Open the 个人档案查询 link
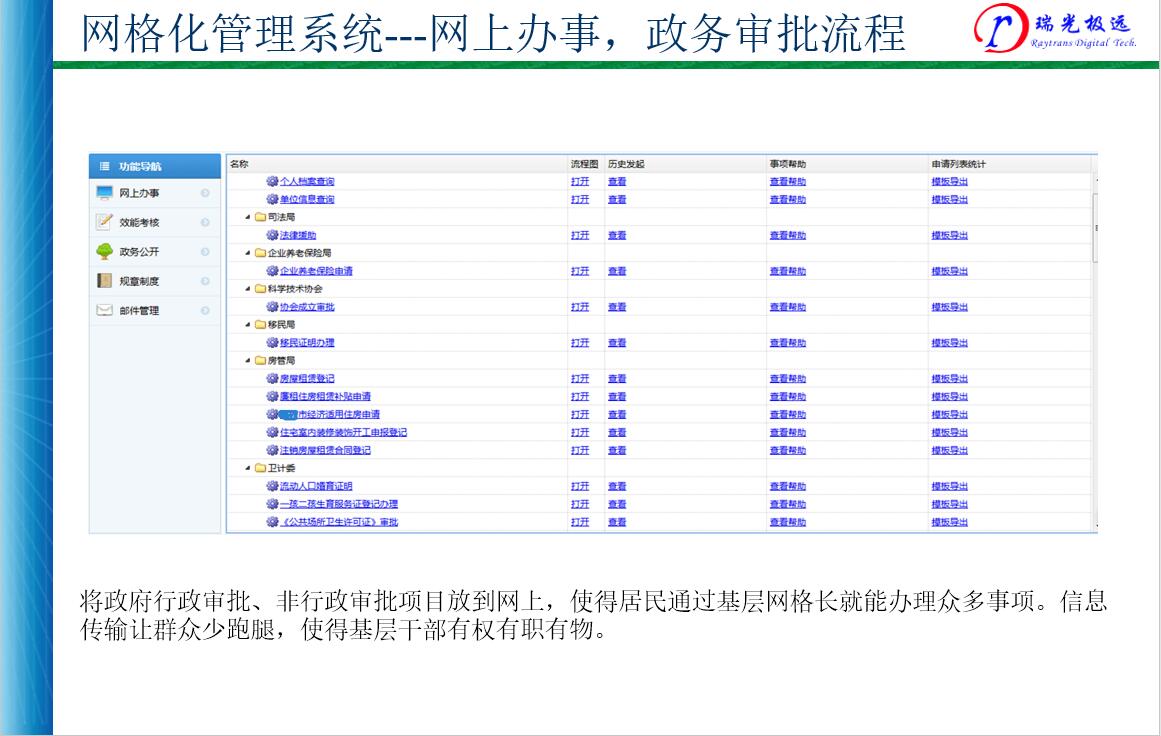Screen dimensions: 1161x736 pyautogui.click(x=307, y=181)
